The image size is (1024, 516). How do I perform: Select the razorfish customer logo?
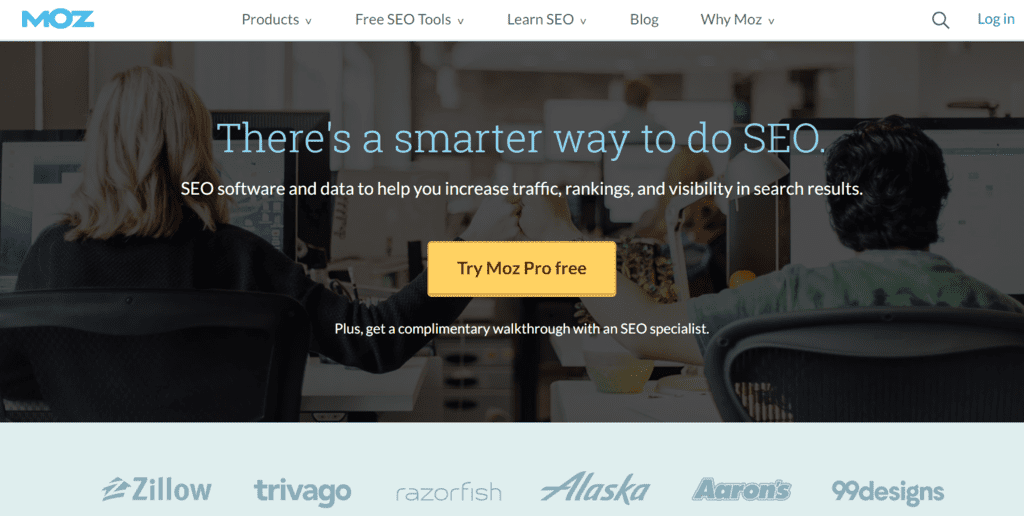(x=449, y=492)
